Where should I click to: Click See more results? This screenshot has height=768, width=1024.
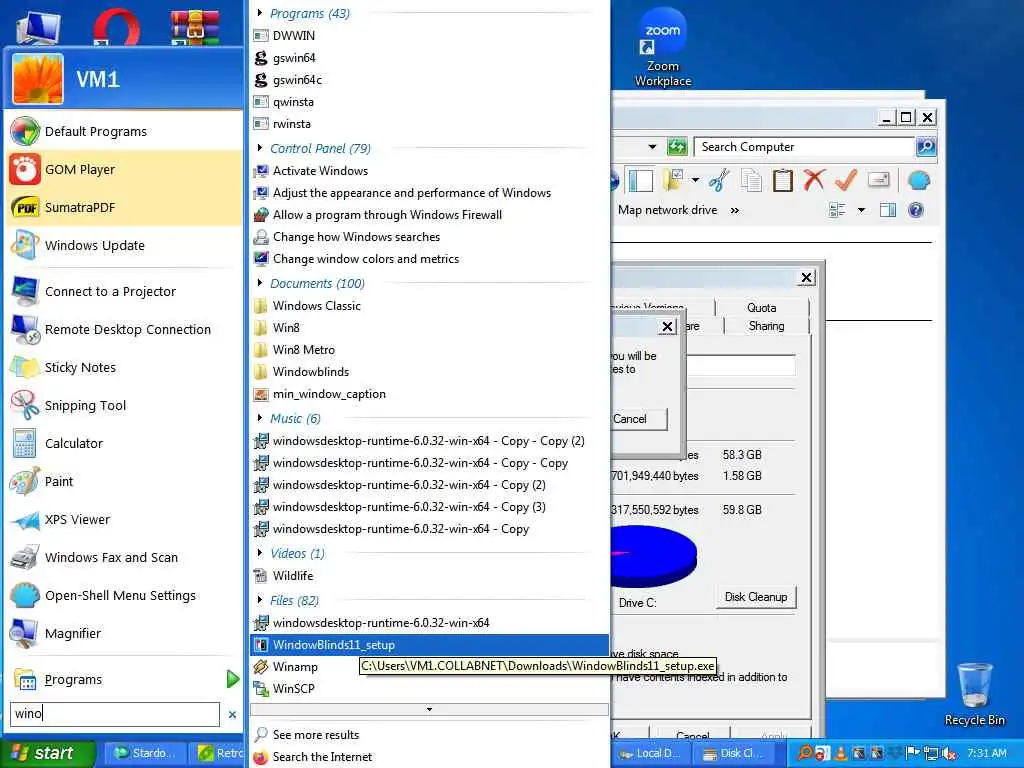pyautogui.click(x=430, y=735)
